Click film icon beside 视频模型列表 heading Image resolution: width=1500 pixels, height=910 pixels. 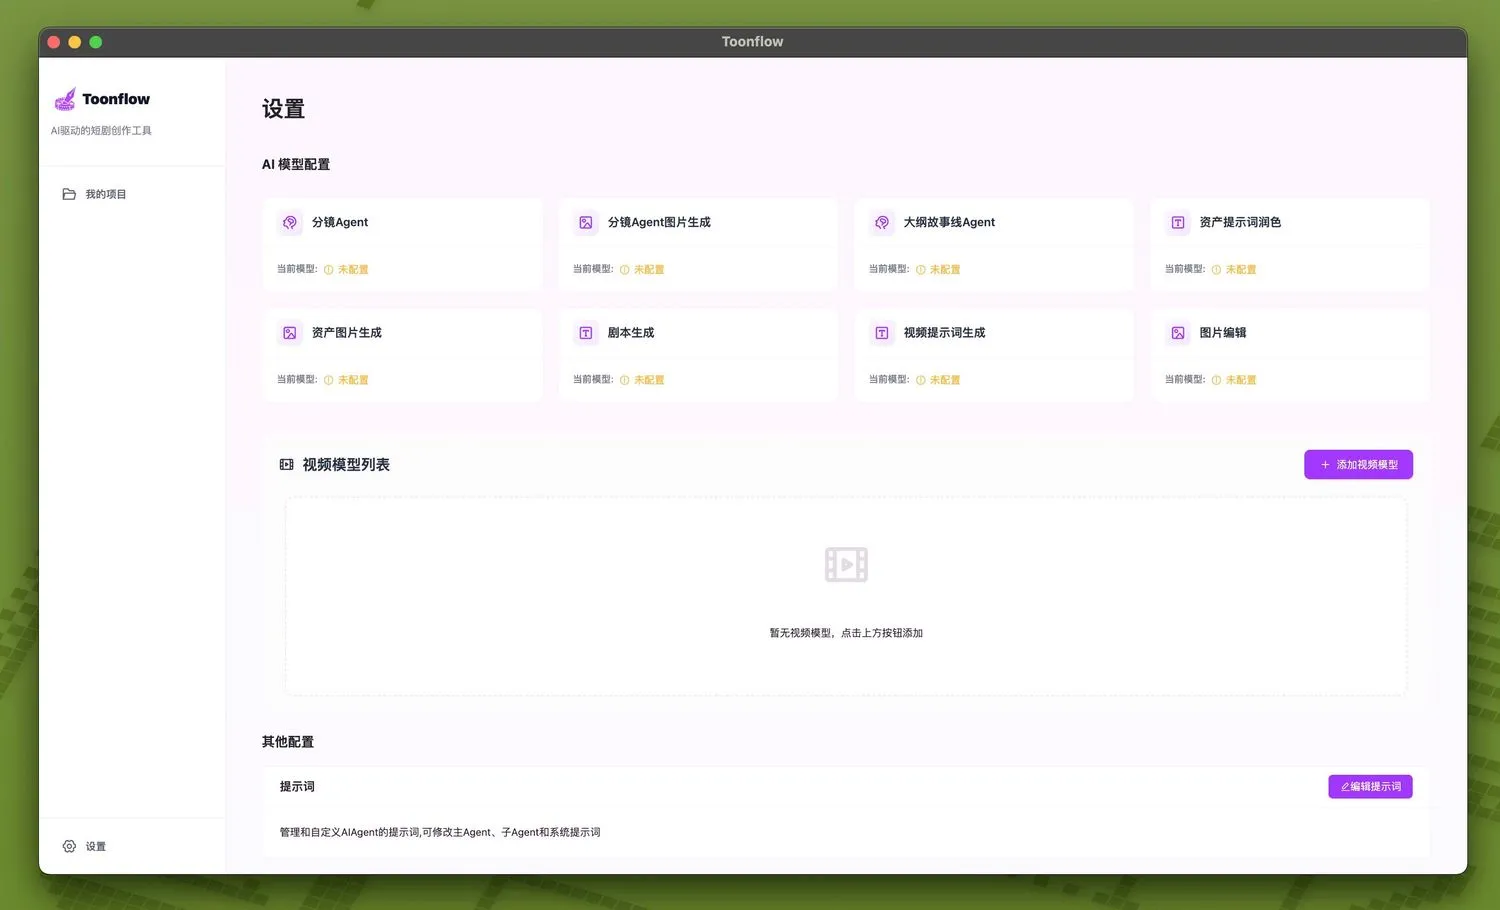(287, 464)
